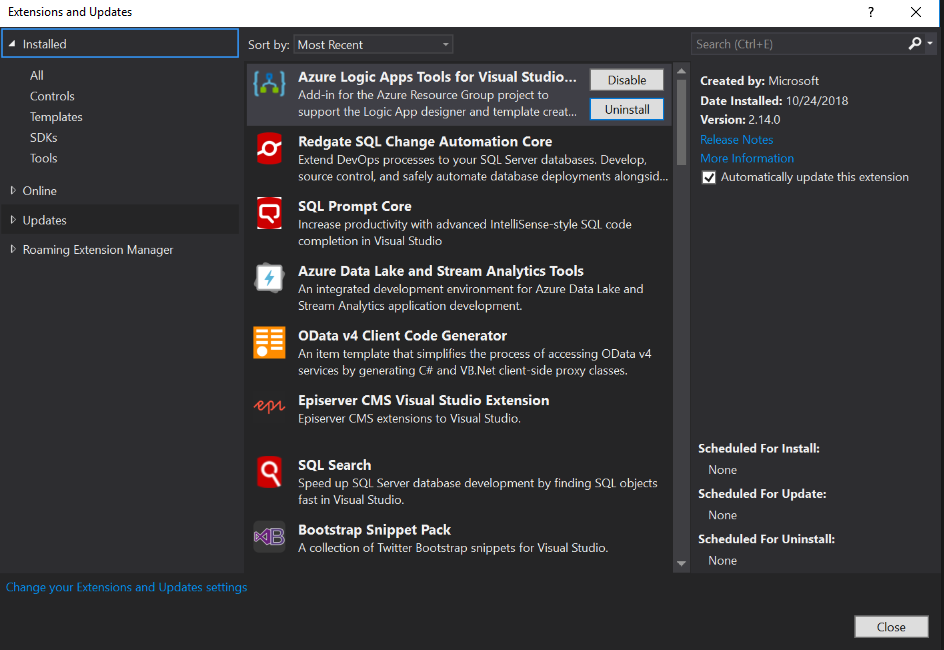Toggle Automatically update this extension checkbox
This screenshot has height=650, width=944.
tap(709, 178)
